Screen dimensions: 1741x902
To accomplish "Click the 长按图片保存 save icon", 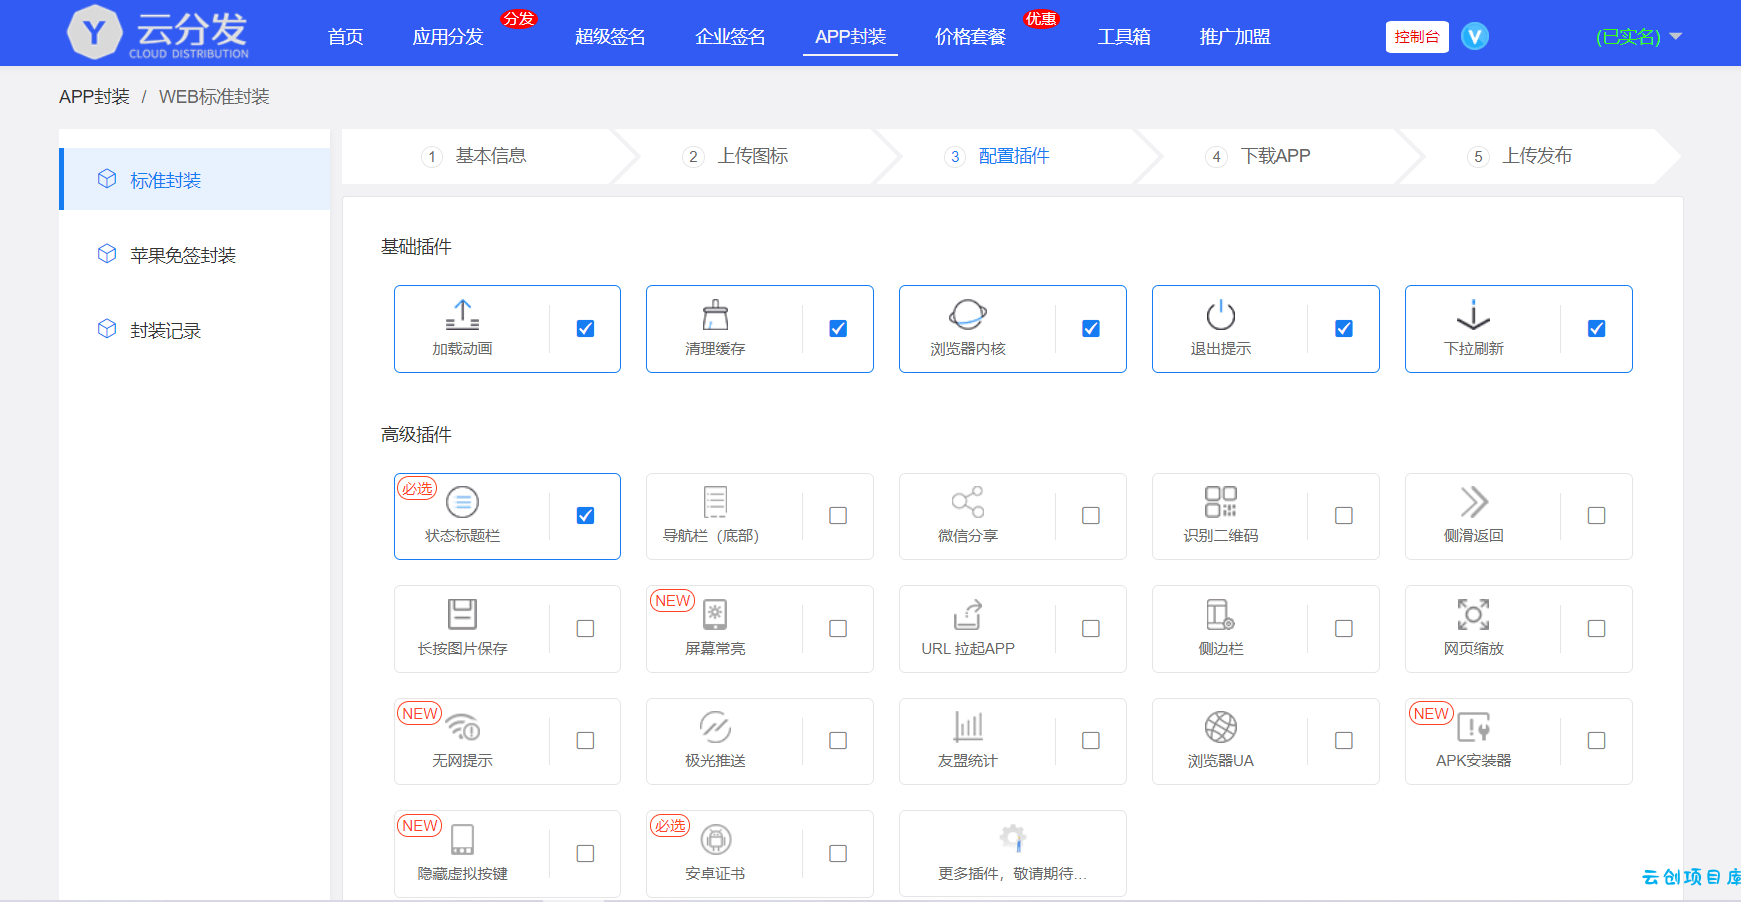I will (x=462, y=614).
